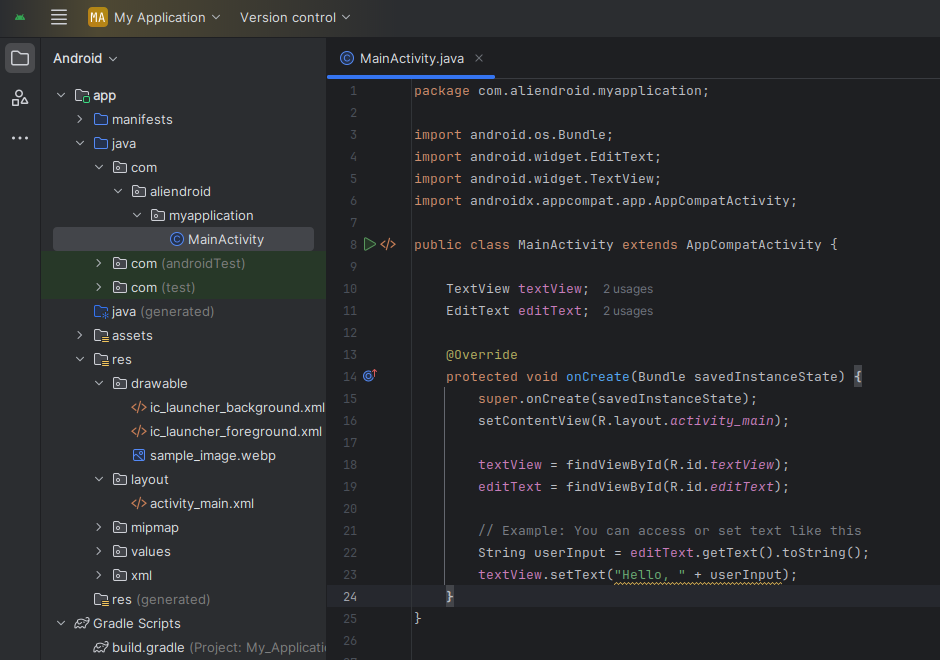Click the override gutter icon on line 14

pos(370,376)
